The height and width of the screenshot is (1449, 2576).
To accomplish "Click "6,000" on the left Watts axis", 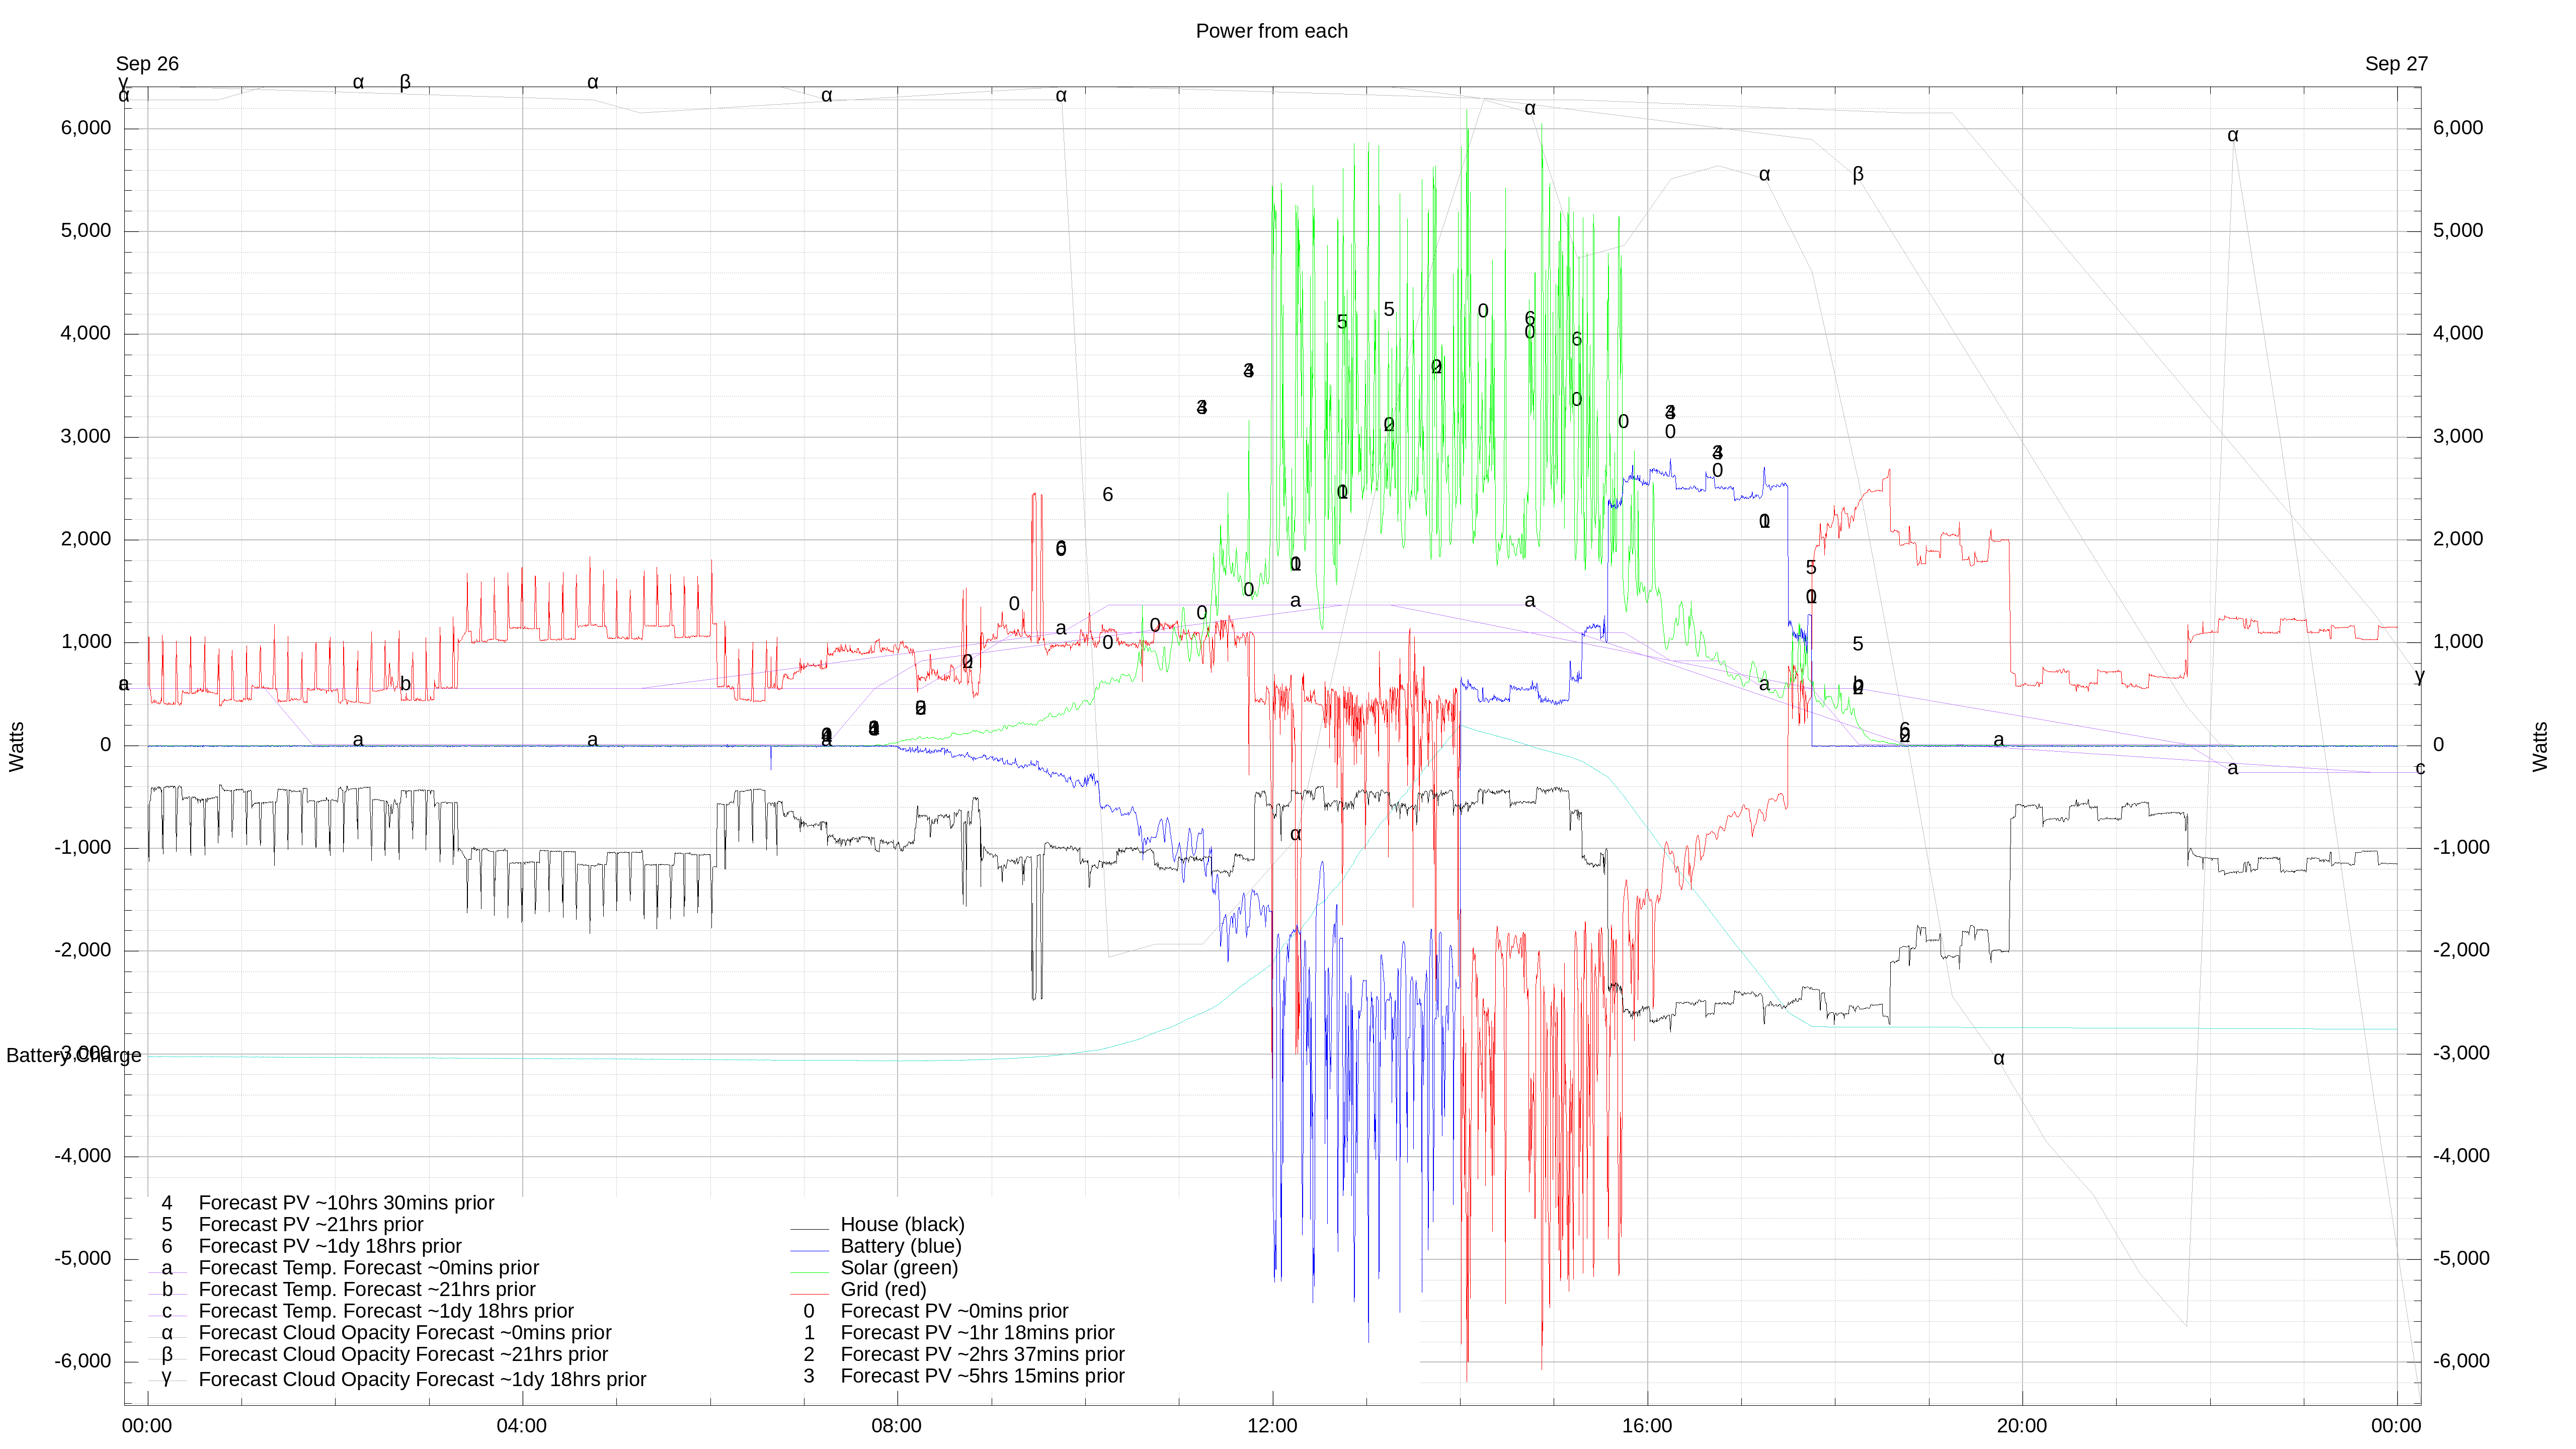I will pyautogui.click(x=86, y=128).
